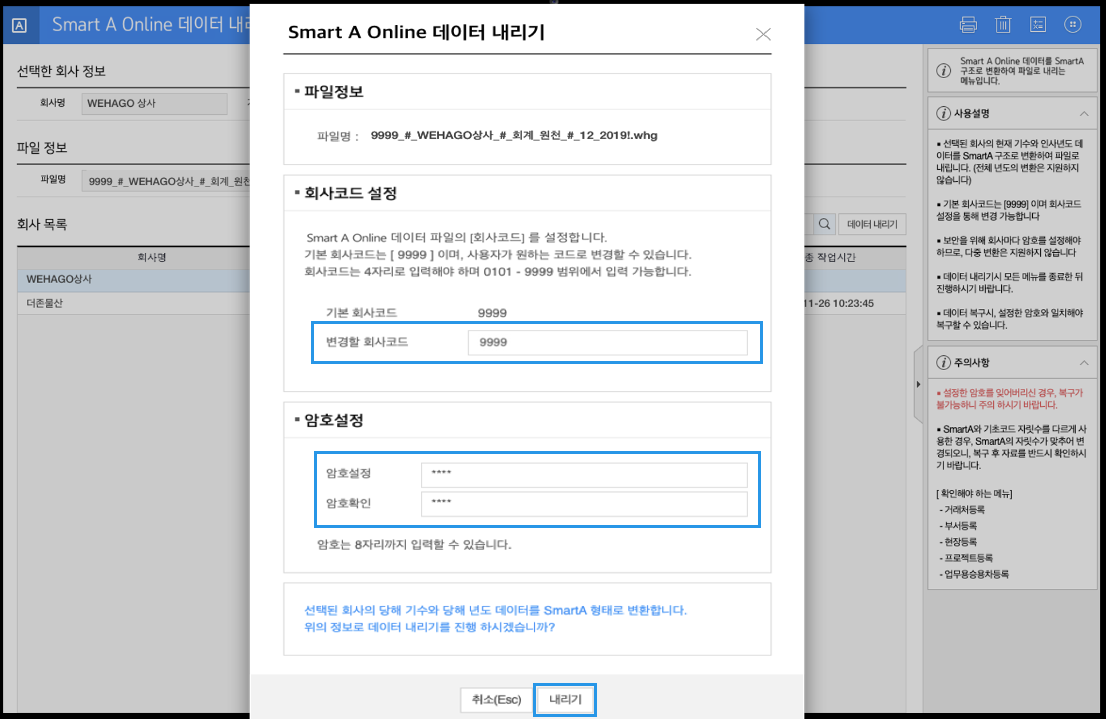Open the round grid menu icon
1106x719 pixels.
(1073, 25)
